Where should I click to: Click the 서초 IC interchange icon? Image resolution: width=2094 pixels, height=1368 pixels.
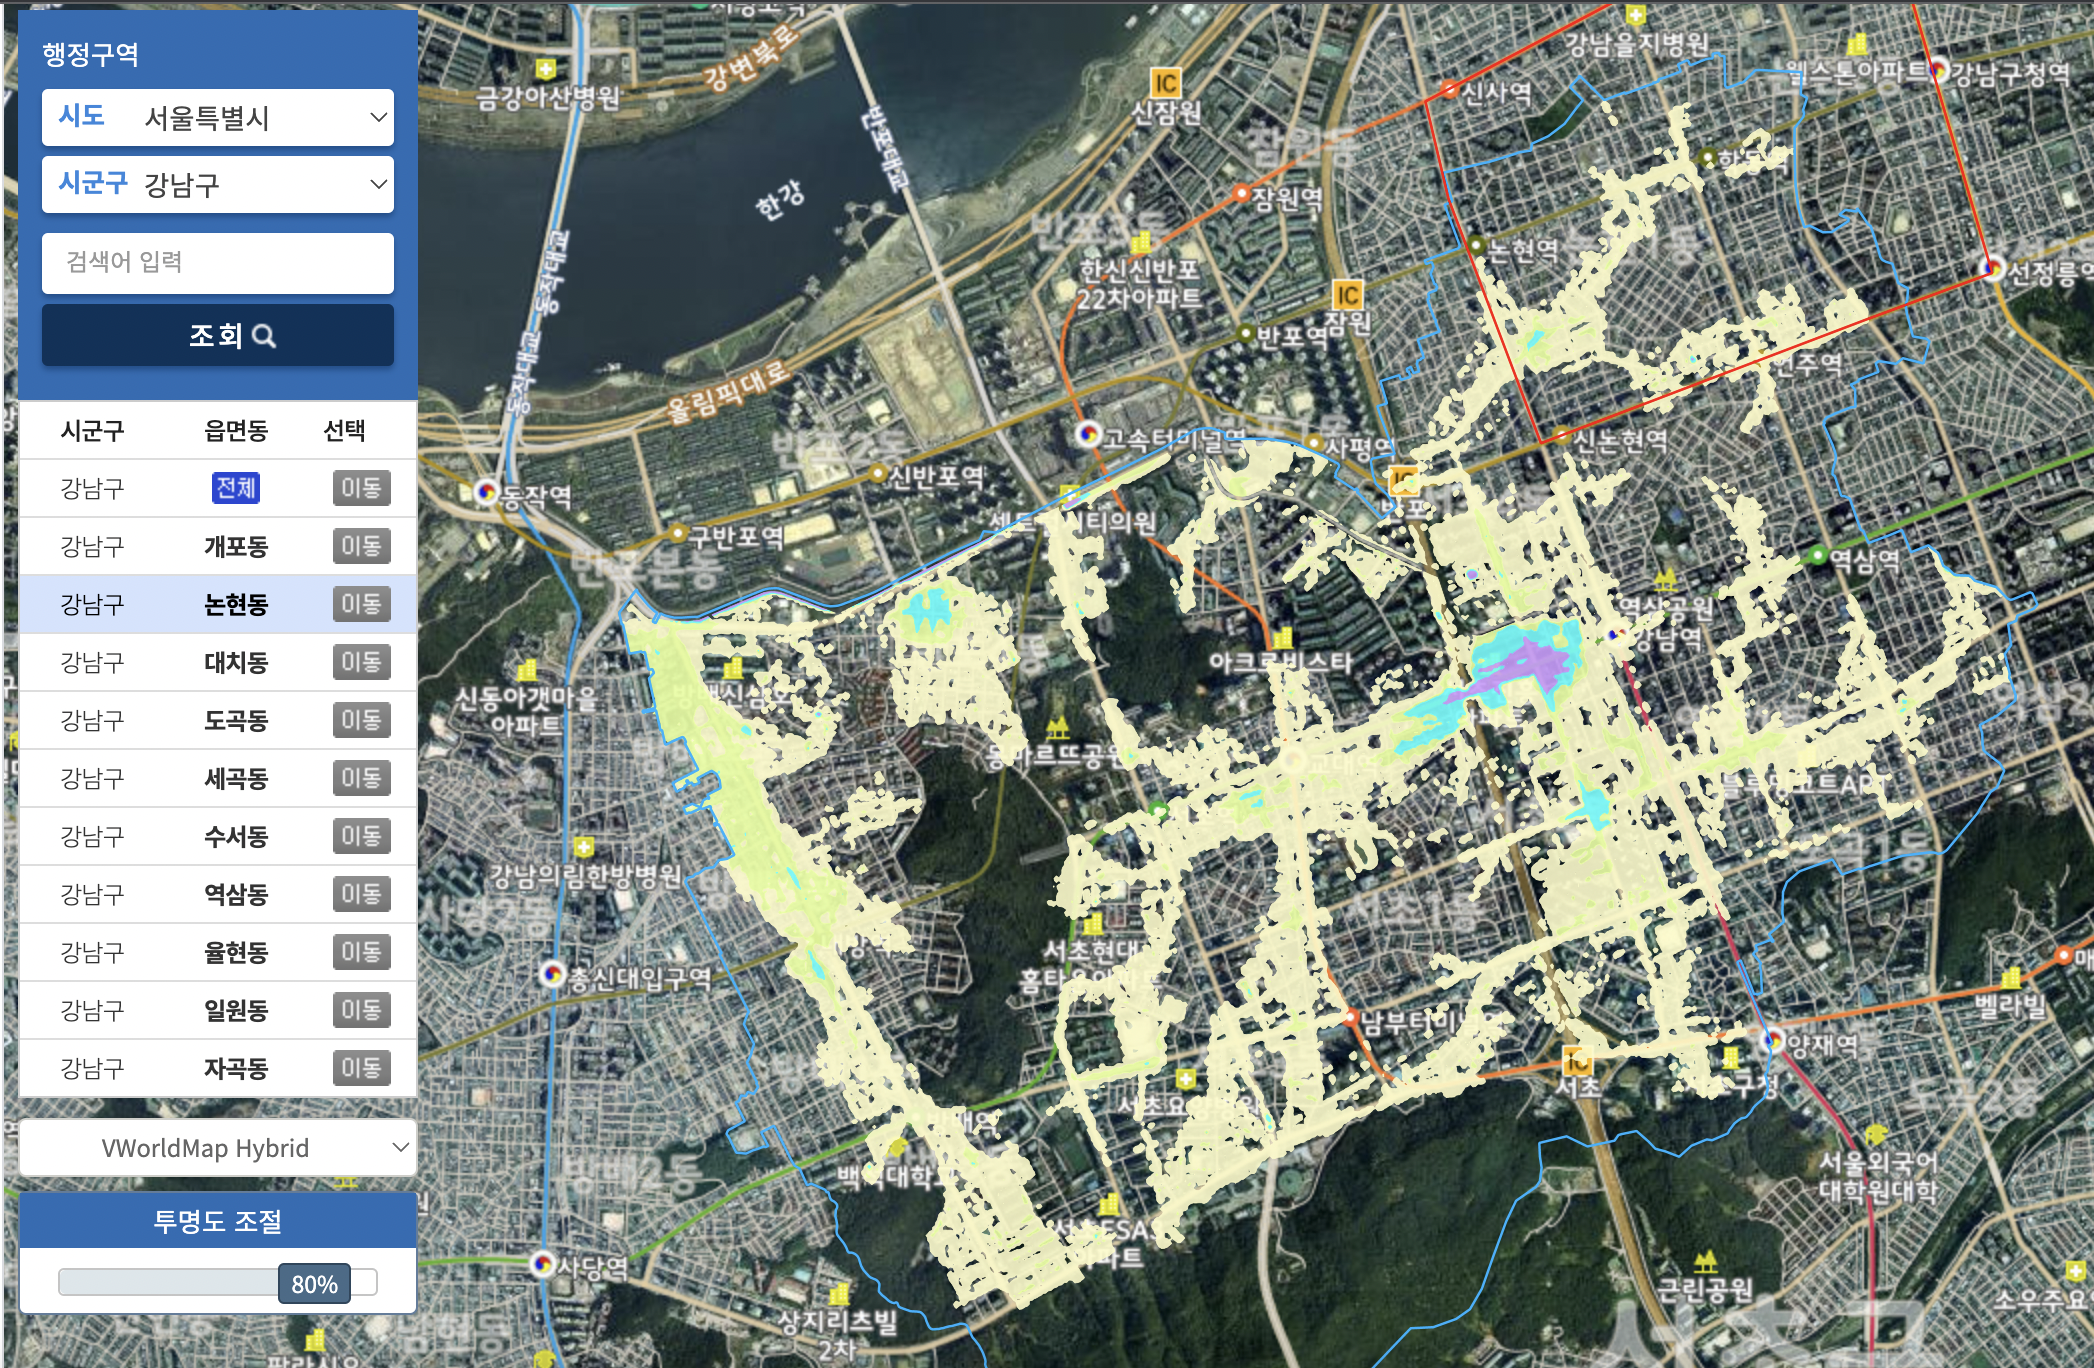coord(1576,1060)
